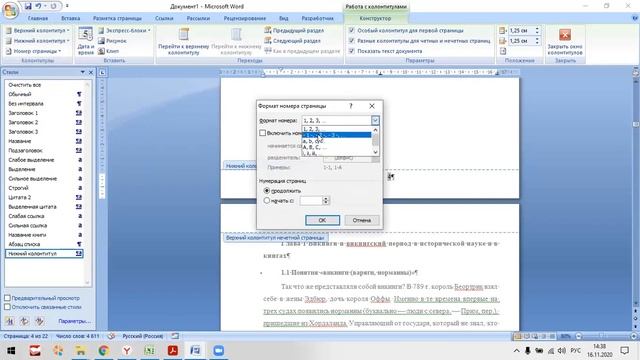Image resolution: width=640 pixels, height=360 pixels.
Task: Toggle different odd and even pages checkbox
Action: [x=351, y=41]
